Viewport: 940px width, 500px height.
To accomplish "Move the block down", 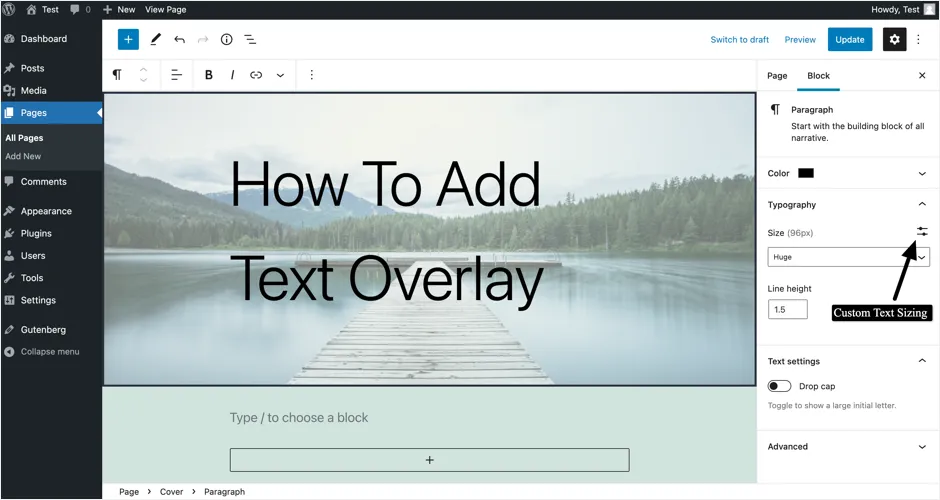I will 143,80.
